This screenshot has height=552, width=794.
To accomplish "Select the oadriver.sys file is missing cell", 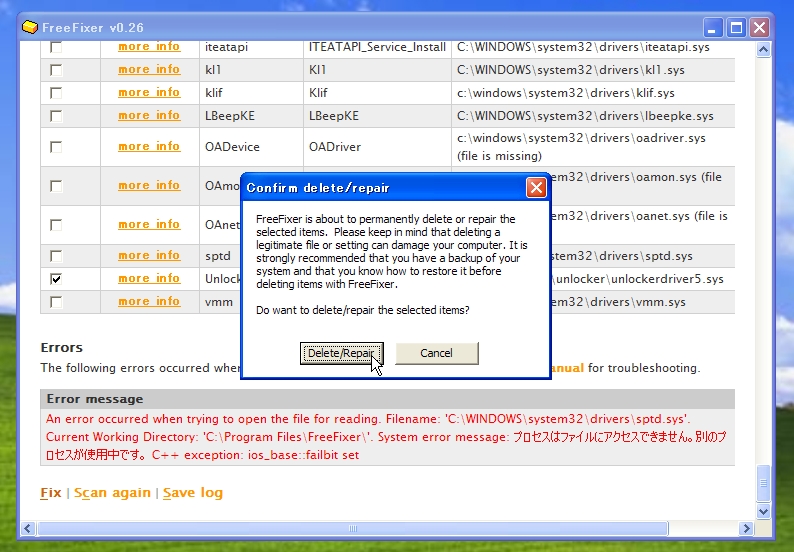I will pyautogui.click(x=593, y=147).
